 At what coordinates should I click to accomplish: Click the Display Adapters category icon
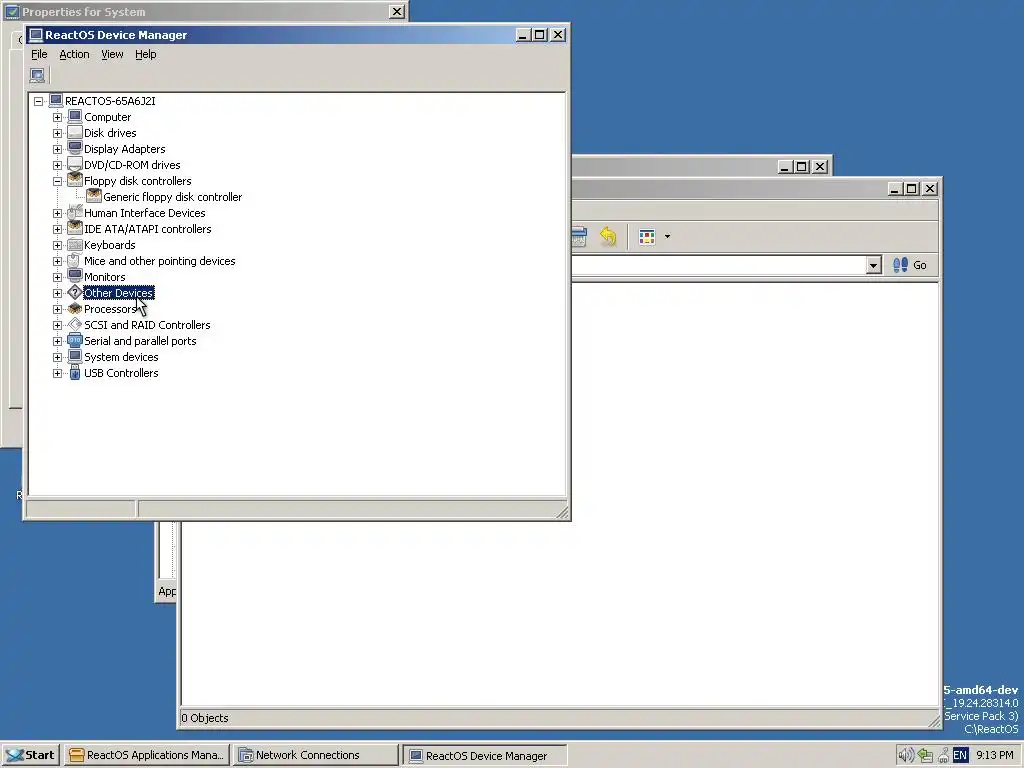pyautogui.click(x=74, y=149)
